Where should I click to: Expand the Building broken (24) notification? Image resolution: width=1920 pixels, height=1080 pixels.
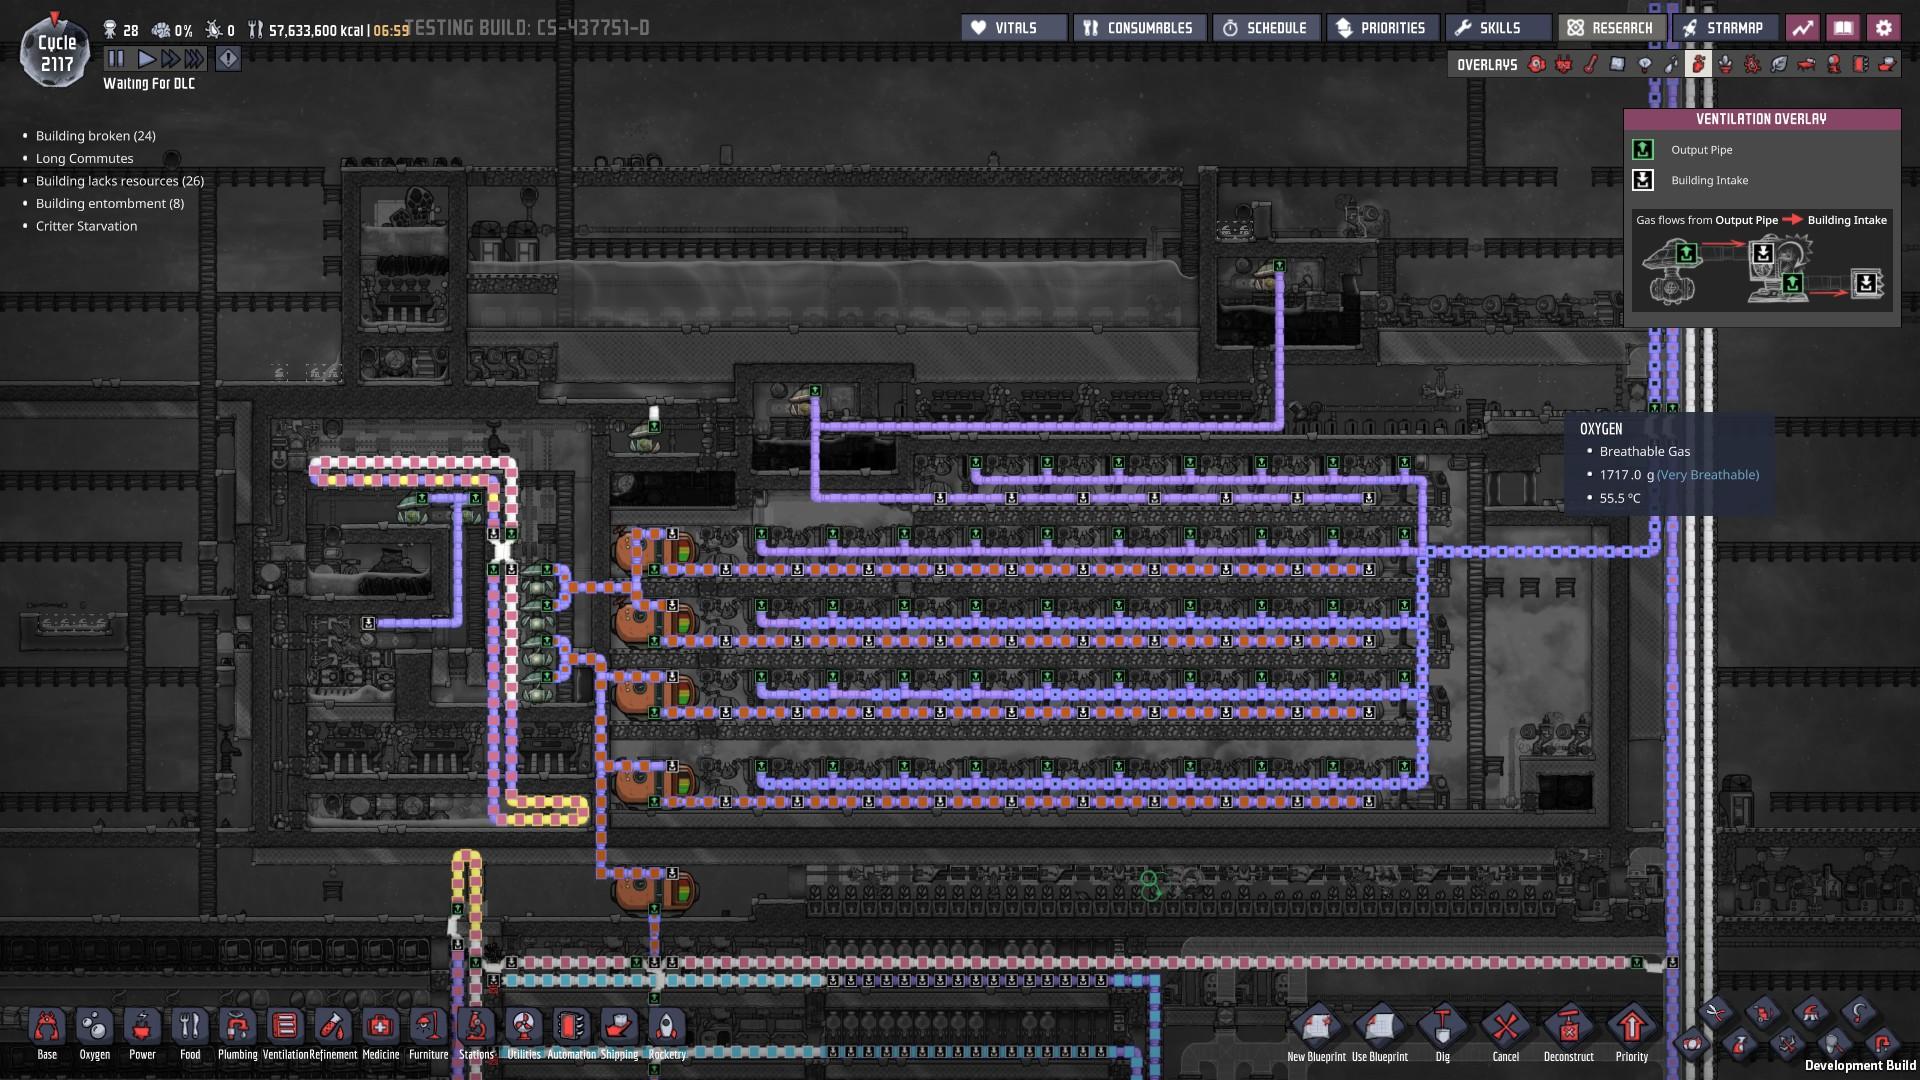click(95, 136)
